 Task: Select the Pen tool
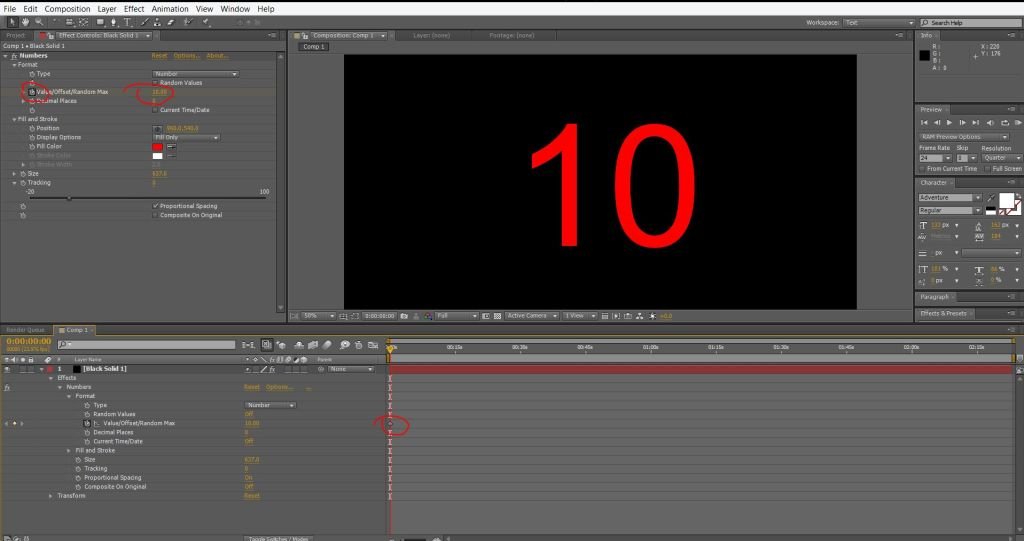coord(113,22)
